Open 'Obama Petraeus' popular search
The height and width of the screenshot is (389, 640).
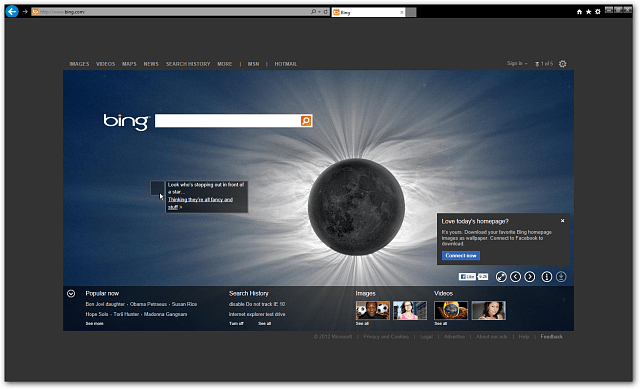(149, 304)
